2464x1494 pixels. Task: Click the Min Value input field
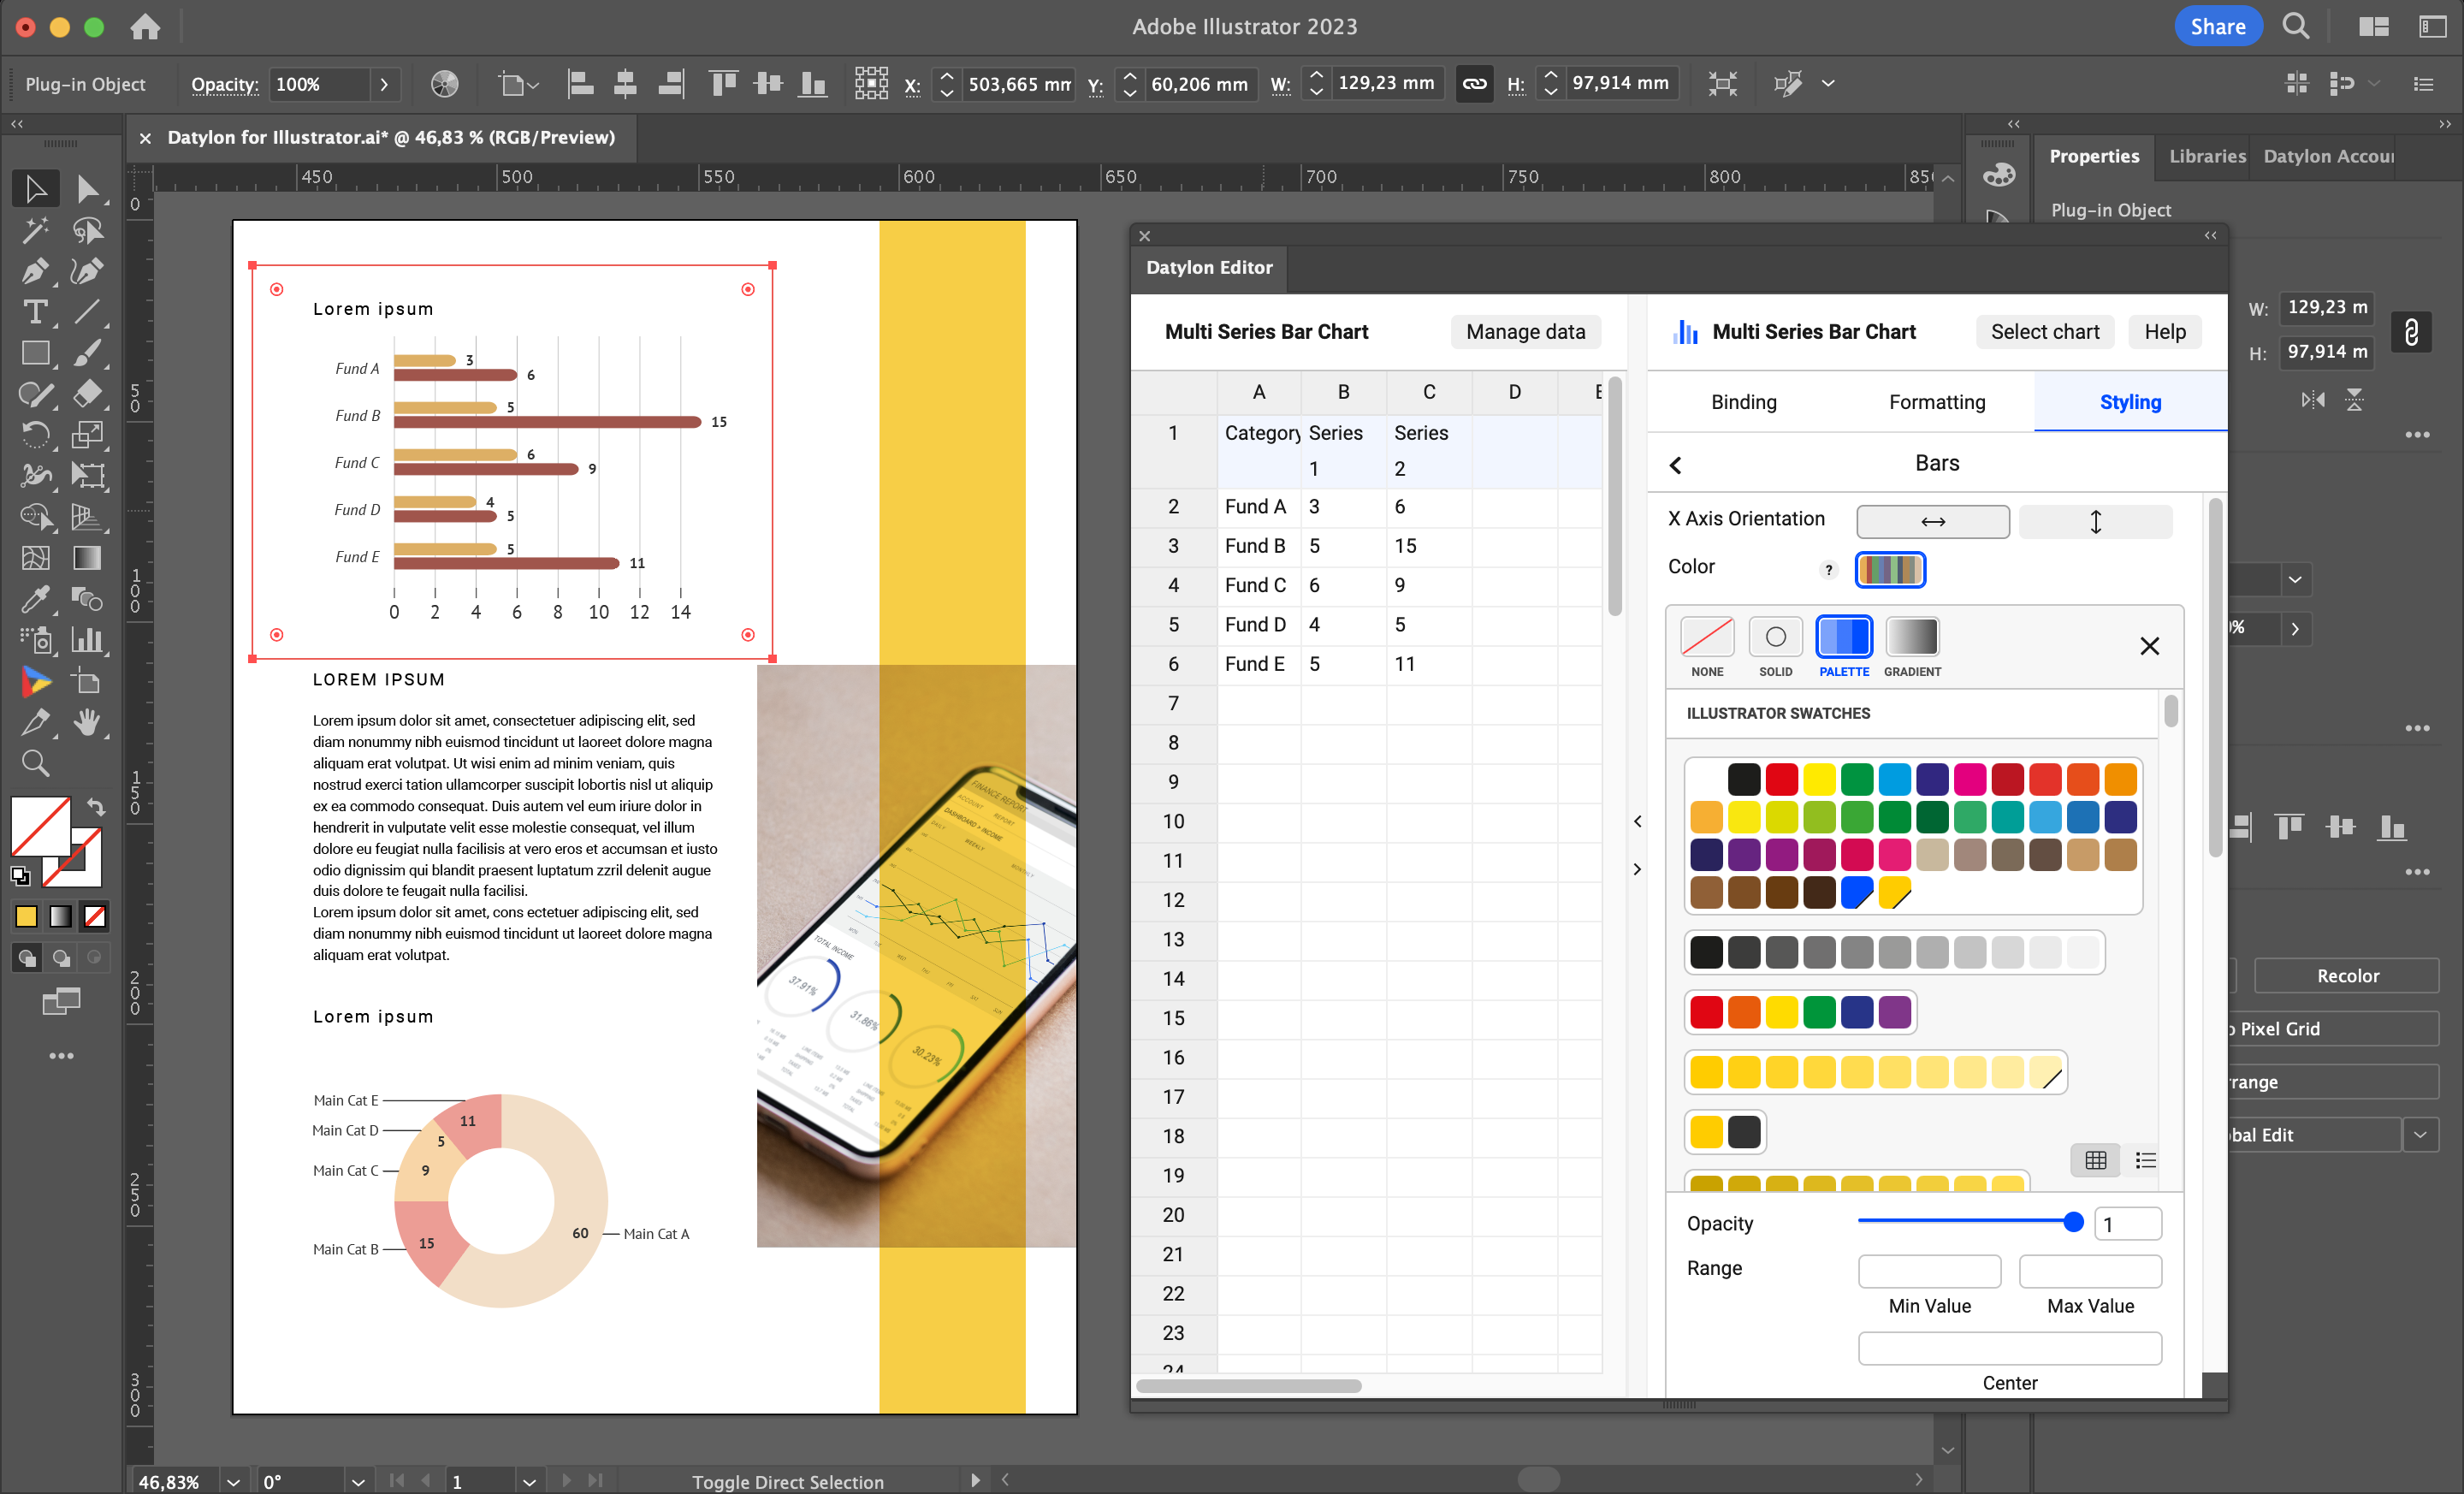tap(1929, 1267)
